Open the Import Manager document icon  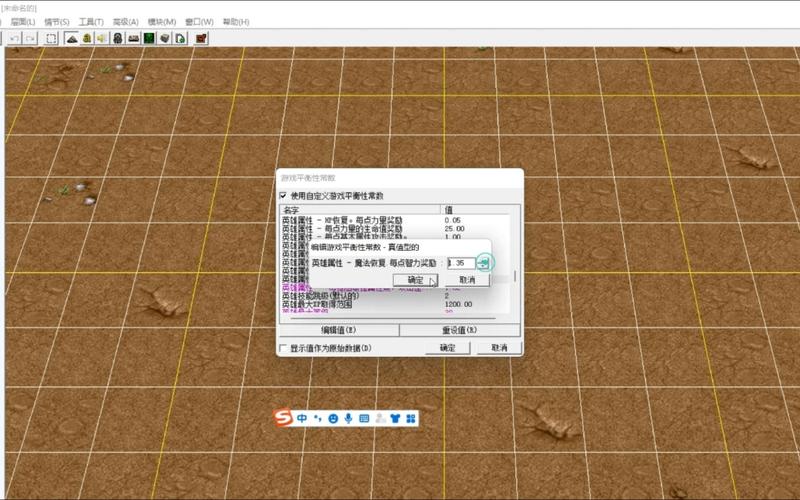click(x=181, y=39)
